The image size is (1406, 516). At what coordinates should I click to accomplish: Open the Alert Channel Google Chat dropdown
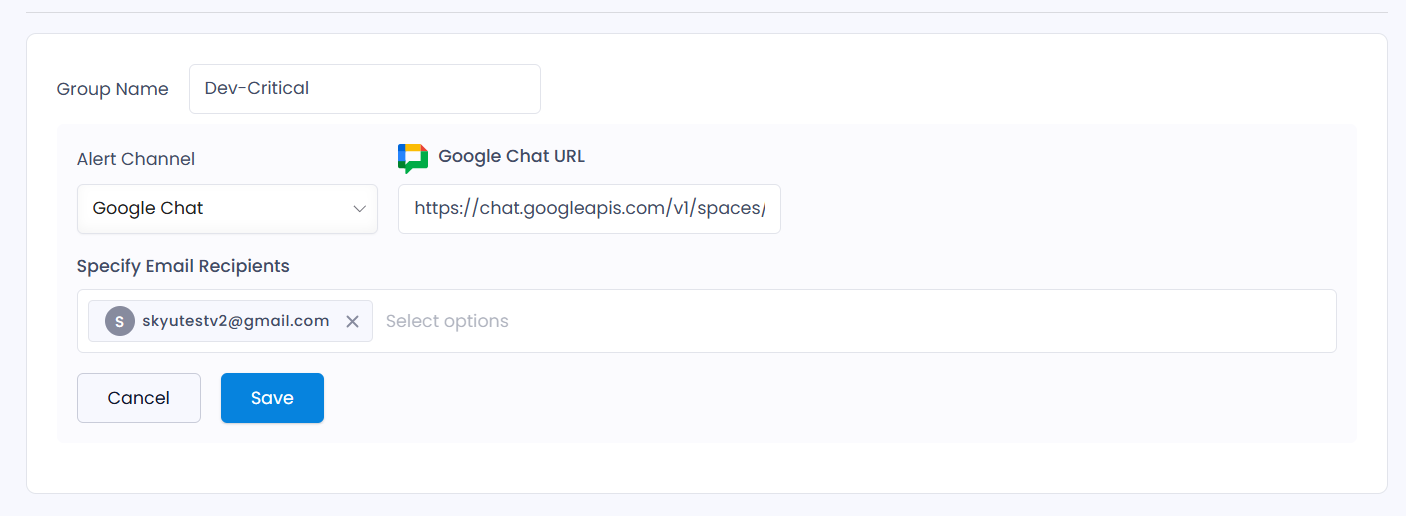coord(227,209)
